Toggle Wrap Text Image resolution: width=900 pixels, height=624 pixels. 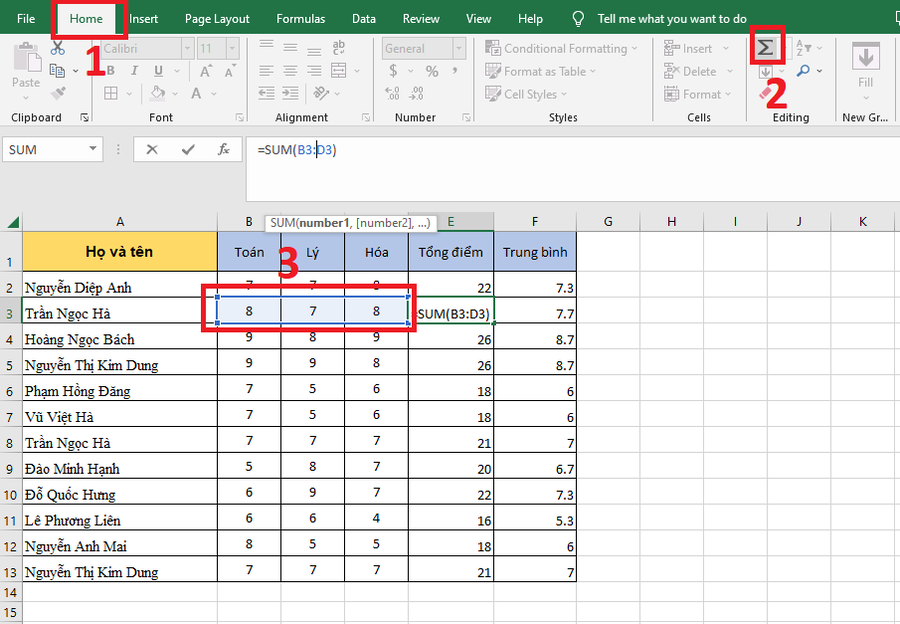[339, 47]
